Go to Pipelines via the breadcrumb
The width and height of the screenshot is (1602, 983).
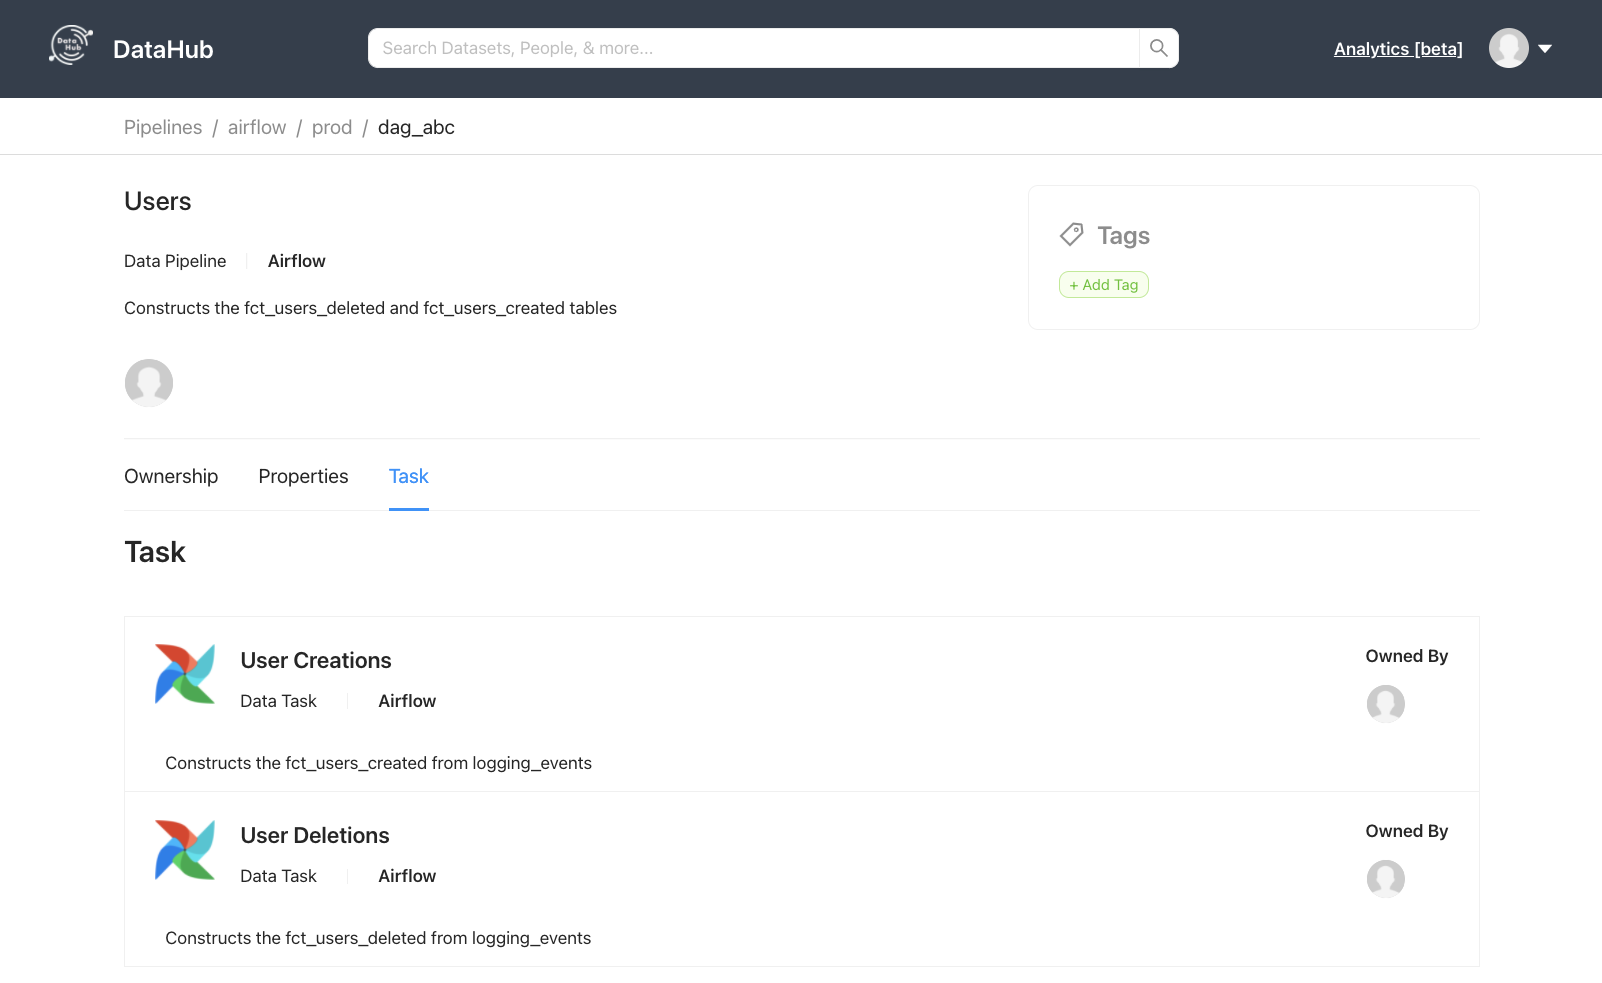[163, 127]
